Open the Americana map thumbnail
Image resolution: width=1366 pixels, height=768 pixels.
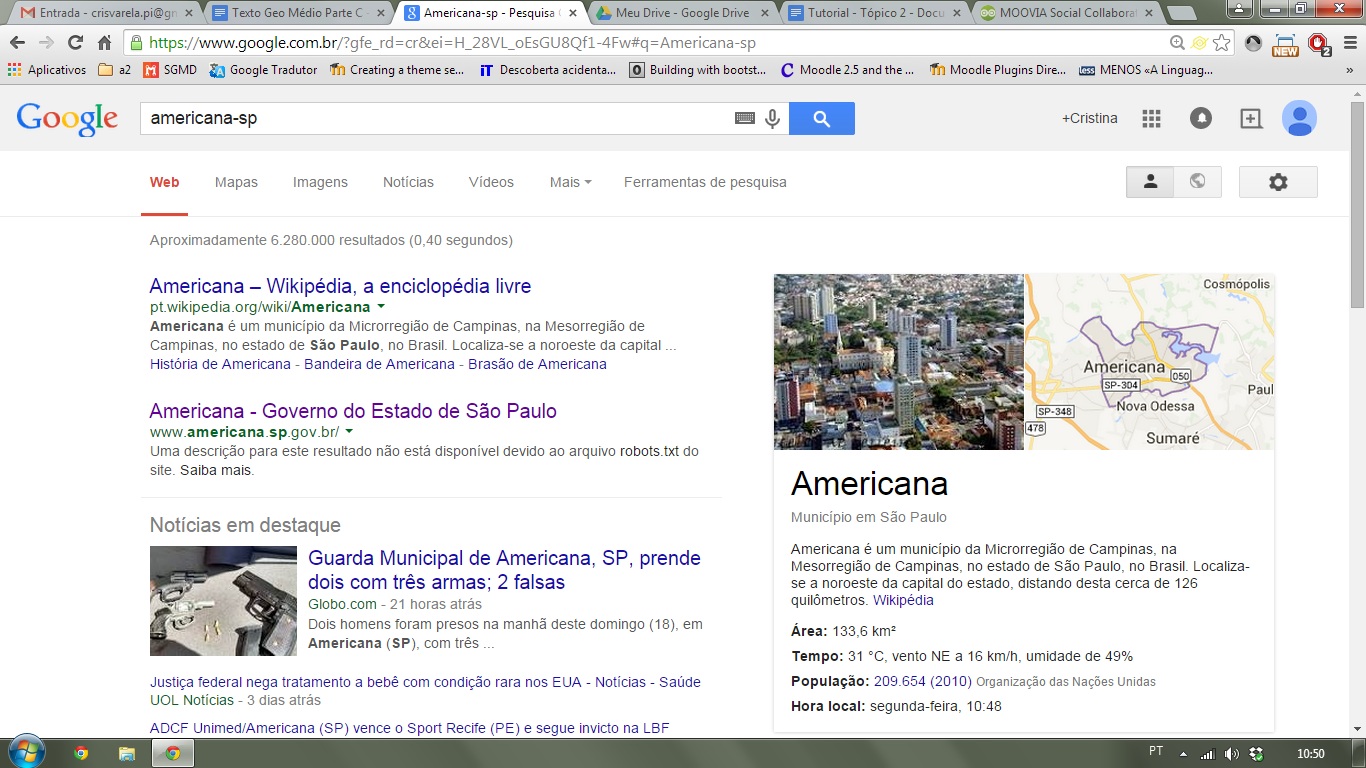(x=1150, y=362)
